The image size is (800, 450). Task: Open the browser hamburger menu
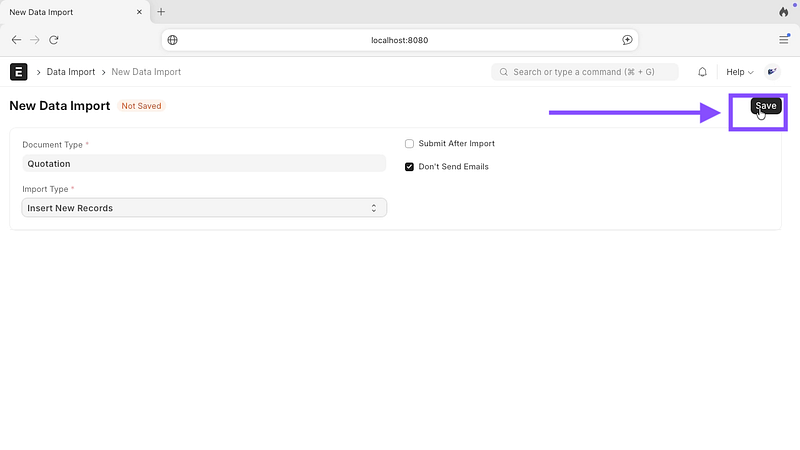[784, 40]
